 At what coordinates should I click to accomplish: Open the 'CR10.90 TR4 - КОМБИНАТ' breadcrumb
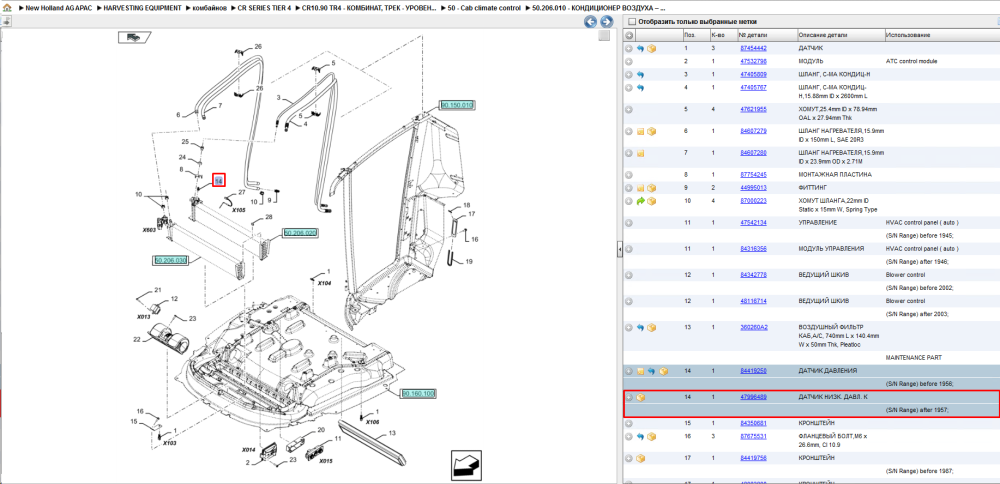point(370,8)
